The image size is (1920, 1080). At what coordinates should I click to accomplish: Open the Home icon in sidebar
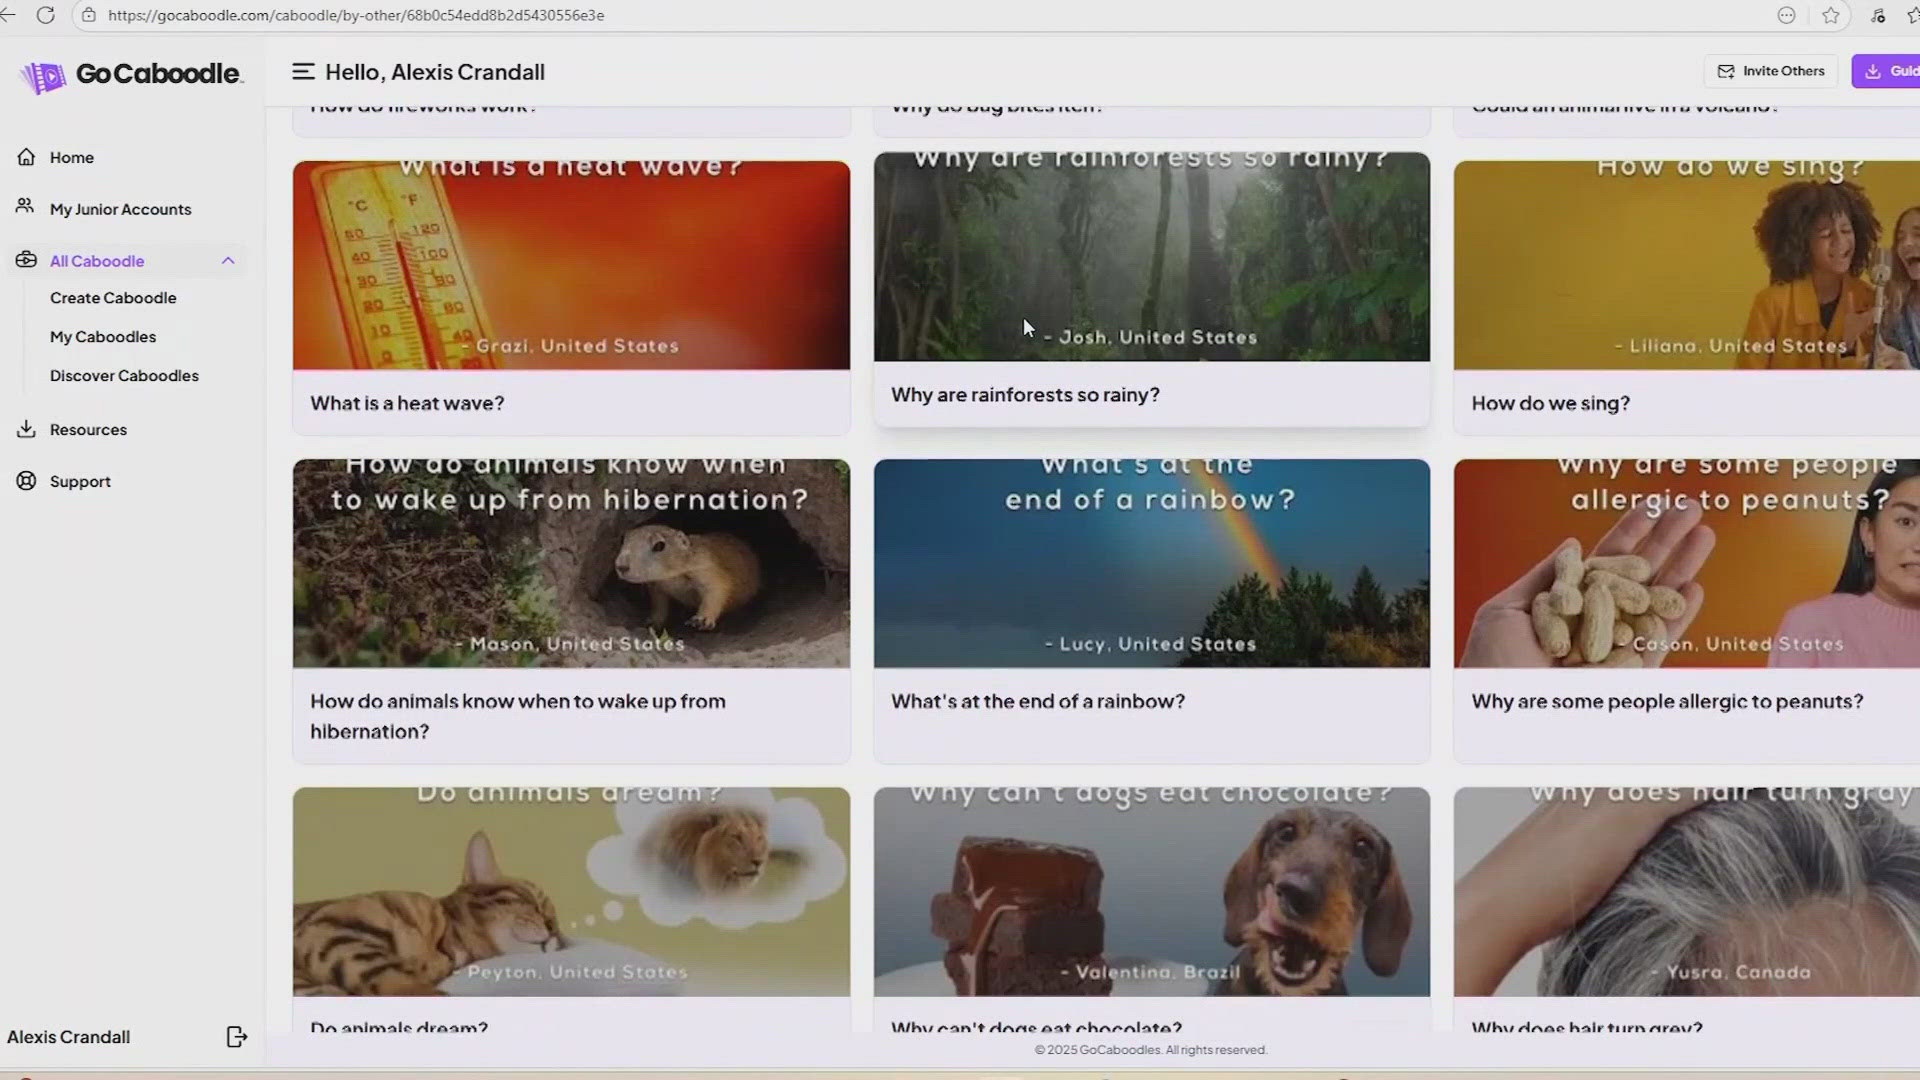(x=25, y=157)
